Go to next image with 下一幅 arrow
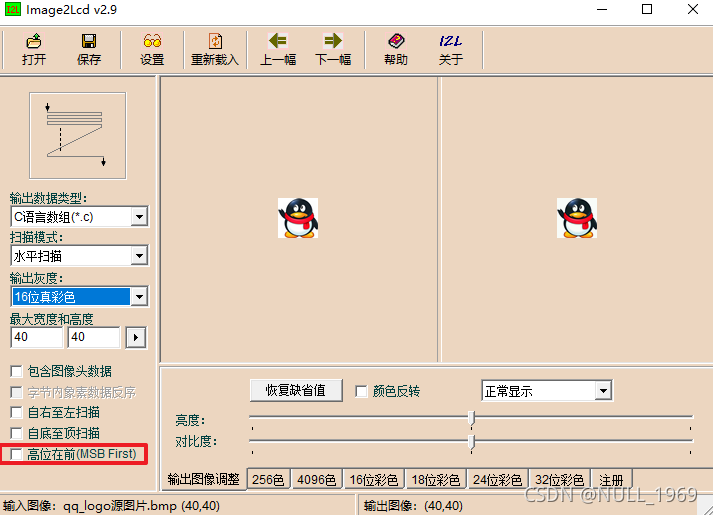The height and width of the screenshot is (515, 713). point(333,41)
